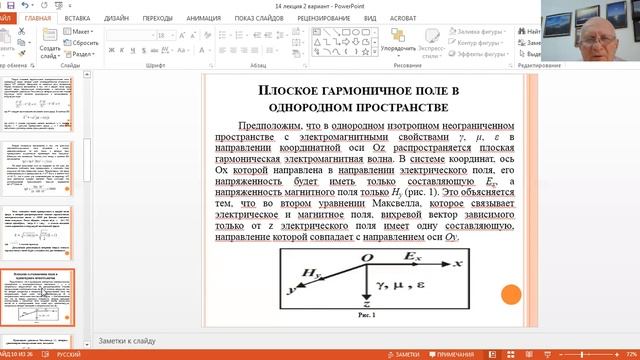
Task: Align text to the left
Action: click(x=222, y=51)
